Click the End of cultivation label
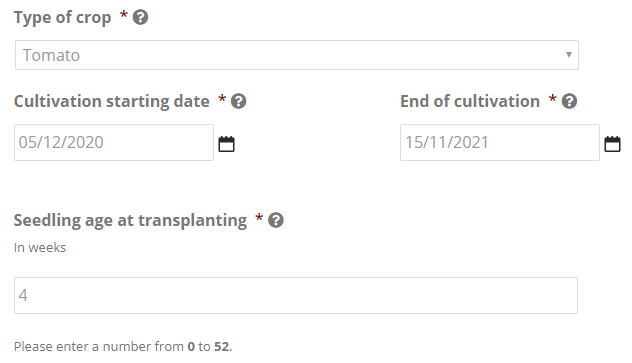The height and width of the screenshot is (363, 632). 470,101
